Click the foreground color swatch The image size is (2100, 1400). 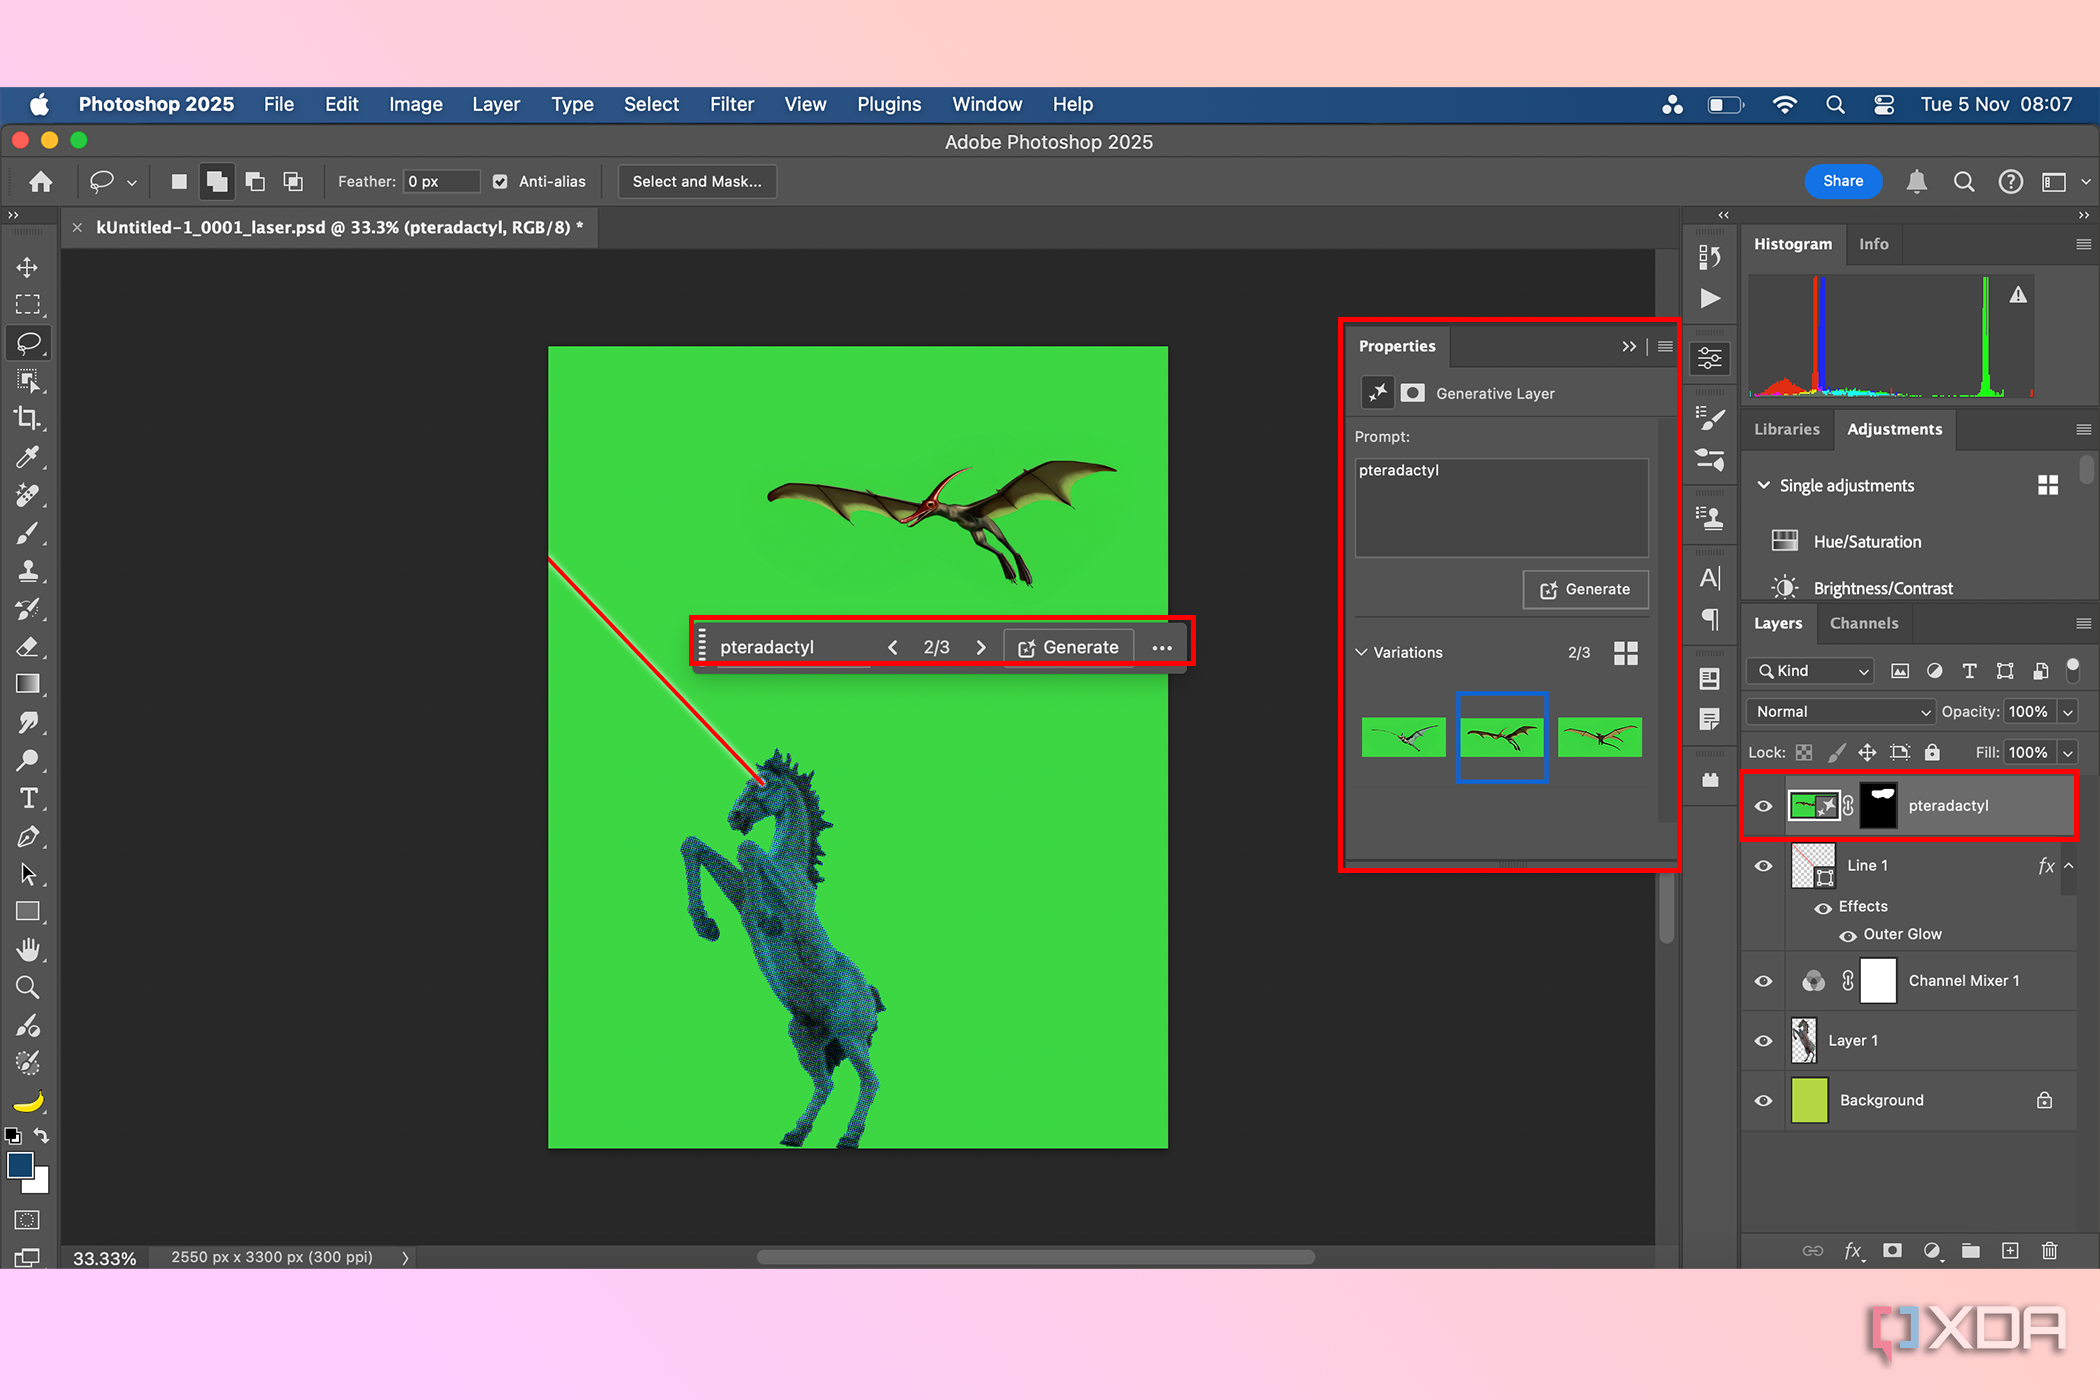(x=20, y=1166)
